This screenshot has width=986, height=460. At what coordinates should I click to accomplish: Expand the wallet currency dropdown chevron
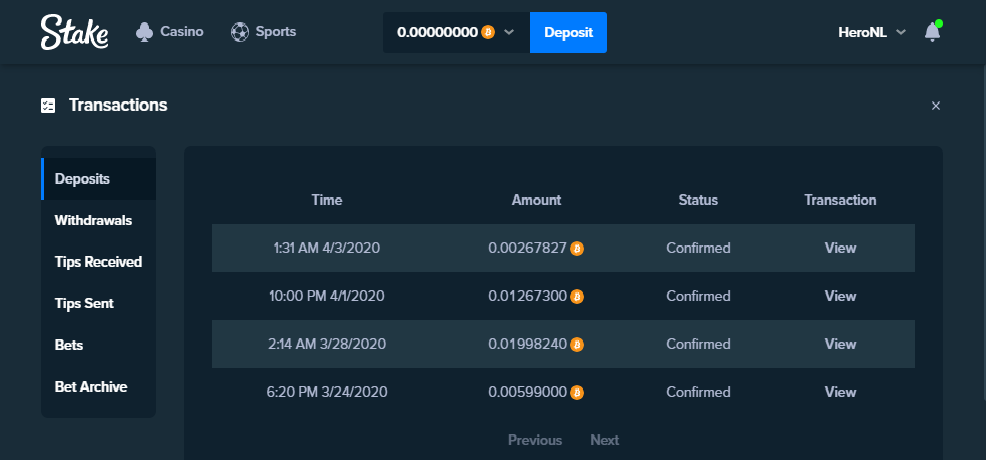(x=509, y=32)
